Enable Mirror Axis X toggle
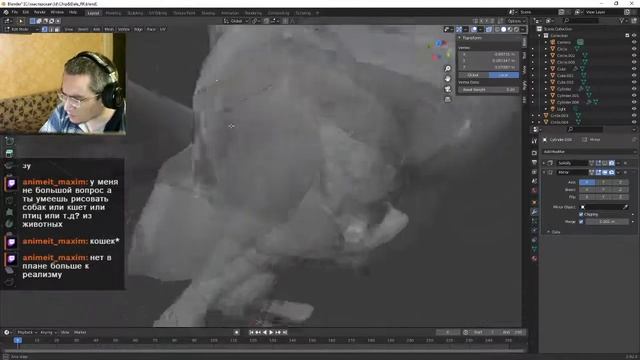 pyautogui.click(x=587, y=182)
